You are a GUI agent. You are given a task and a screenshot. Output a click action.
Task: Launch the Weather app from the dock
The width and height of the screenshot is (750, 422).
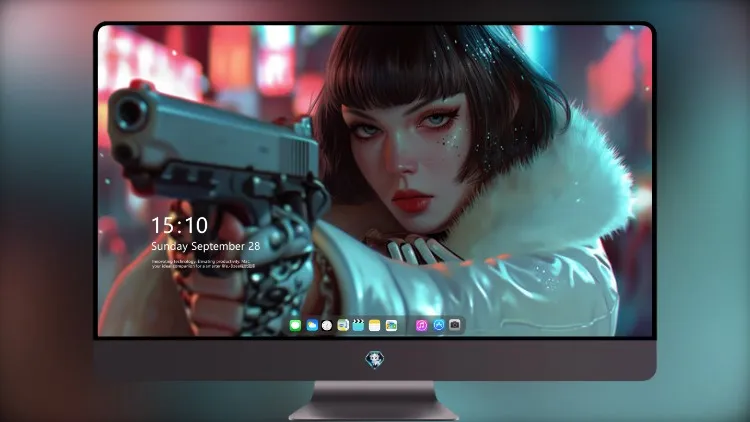[312, 325]
